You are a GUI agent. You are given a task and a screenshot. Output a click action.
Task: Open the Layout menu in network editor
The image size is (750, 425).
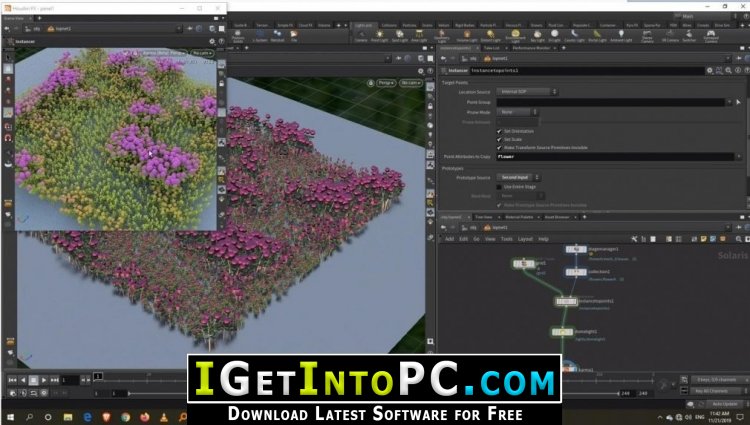point(525,239)
